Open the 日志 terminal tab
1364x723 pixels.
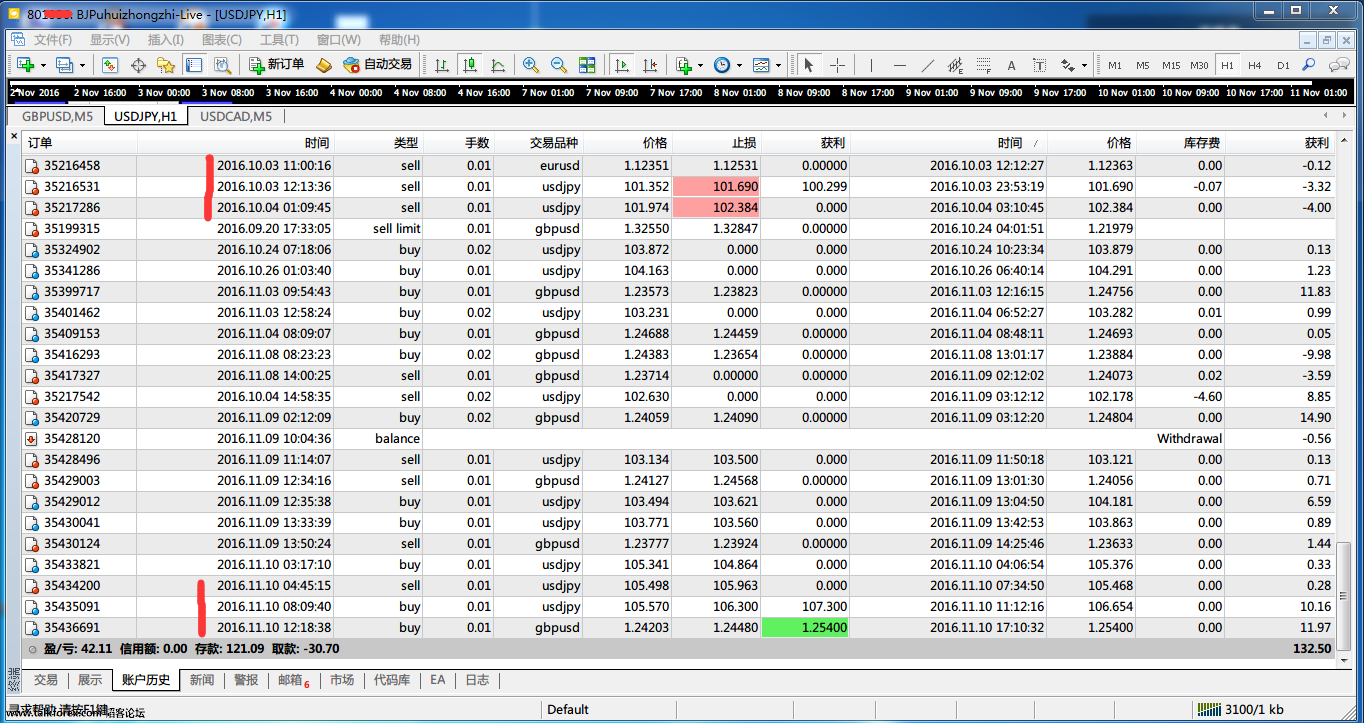(477, 680)
